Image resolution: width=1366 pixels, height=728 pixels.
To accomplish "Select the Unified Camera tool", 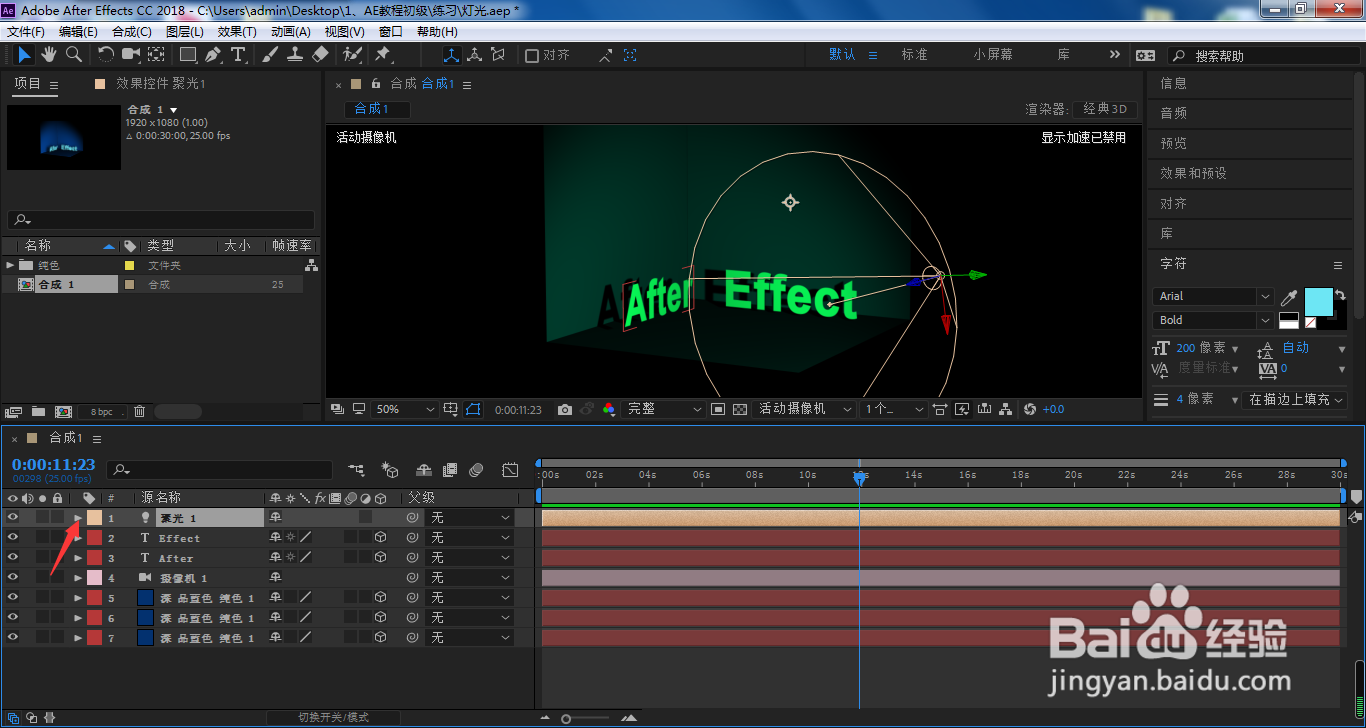I will click(x=131, y=54).
